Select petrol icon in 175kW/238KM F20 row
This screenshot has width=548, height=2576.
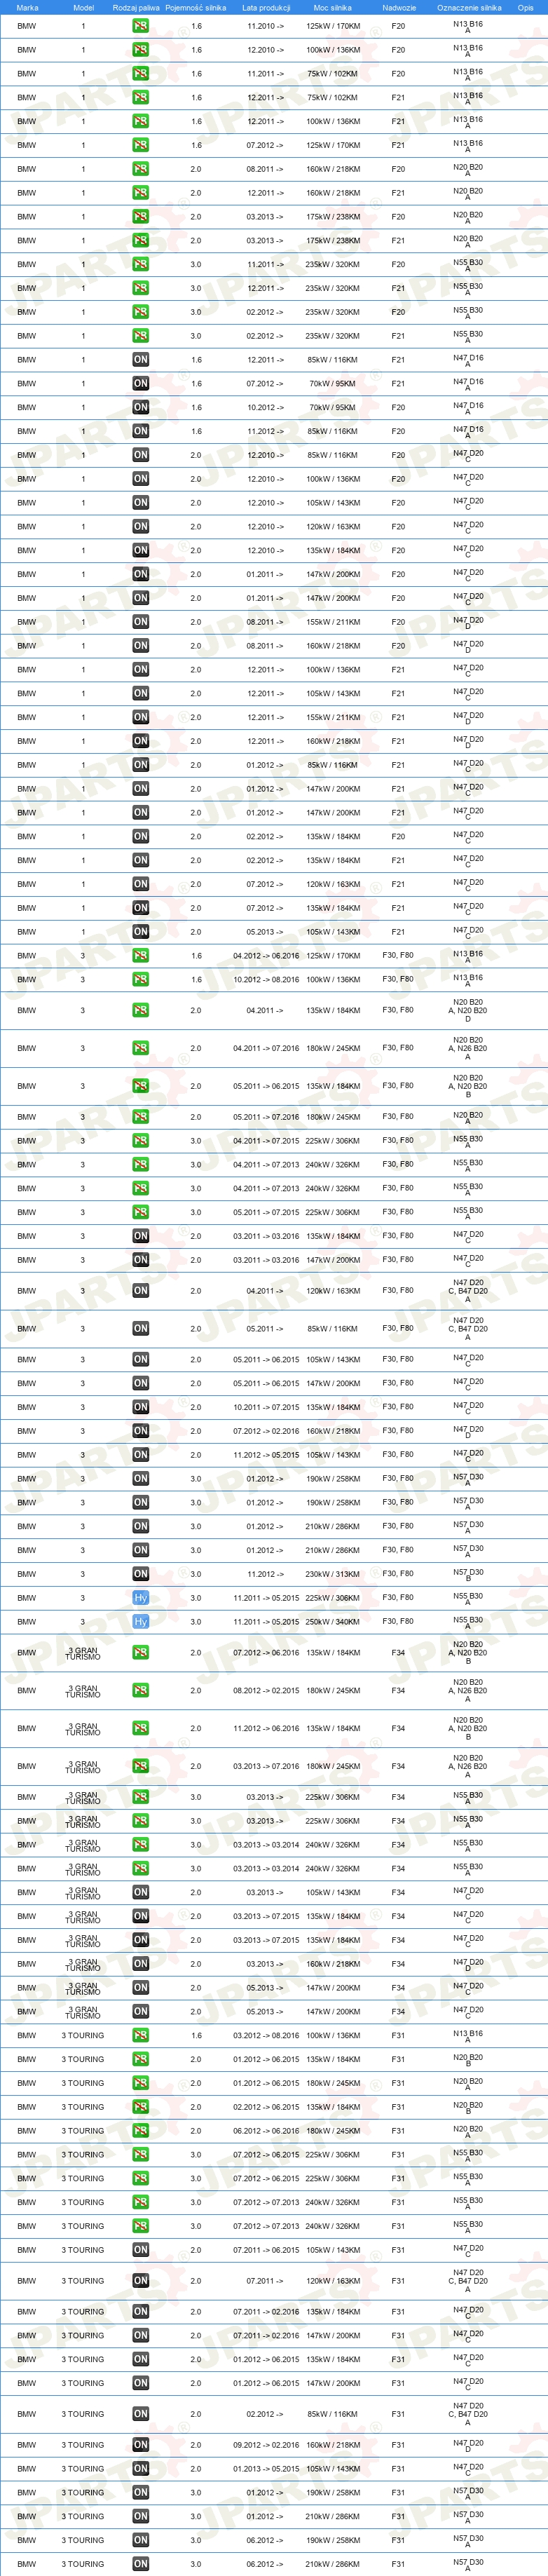point(141,217)
